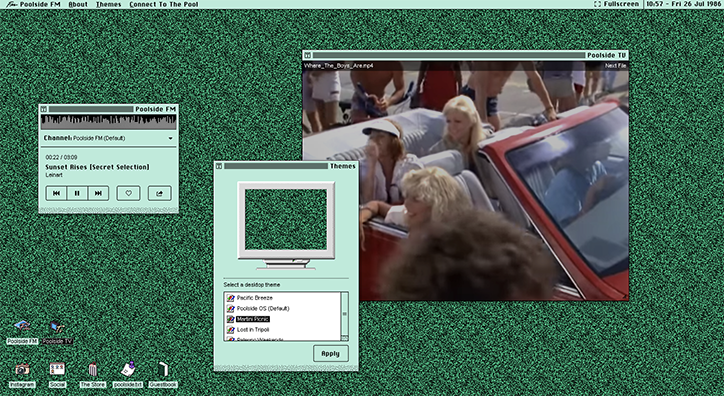Close the Poolside FM player window
This screenshot has width=724, height=396.
point(44,109)
